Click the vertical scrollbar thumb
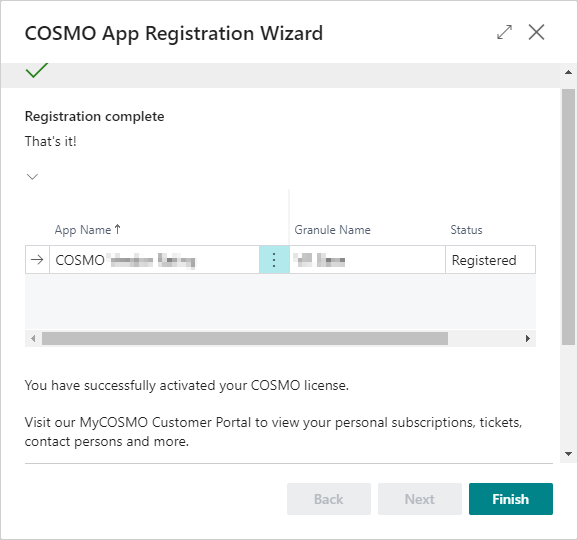The width and height of the screenshot is (578, 540). pos(568,217)
